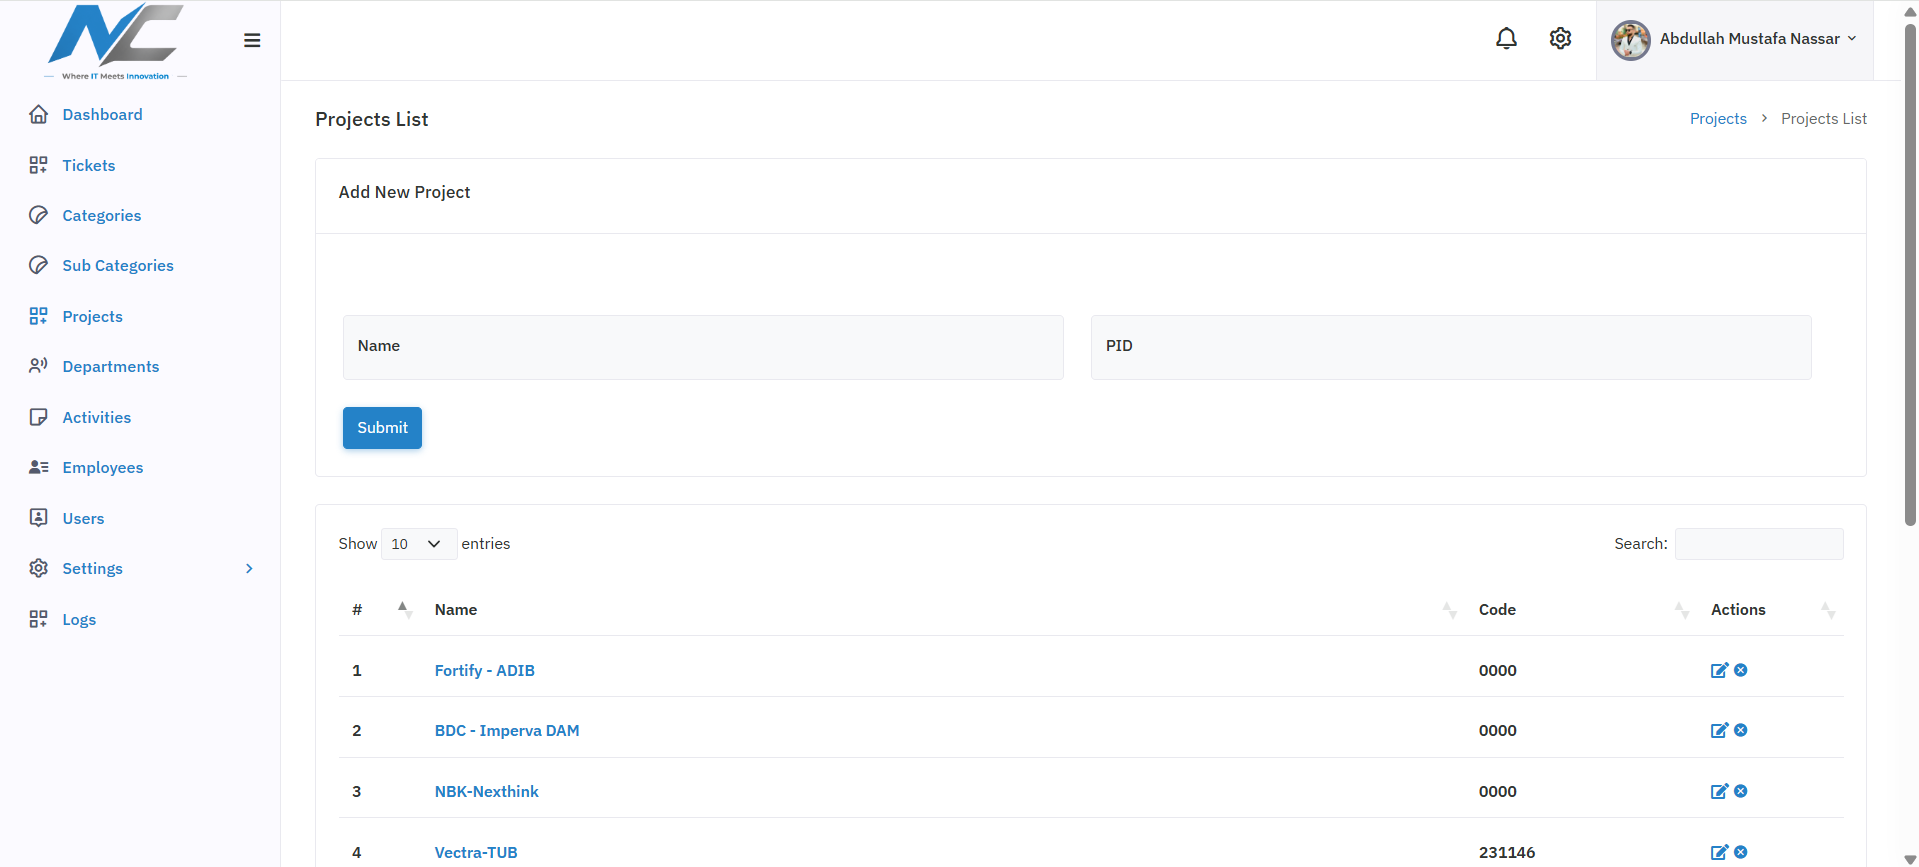
Task: Click the gear settings icon in header
Action: 1560,38
